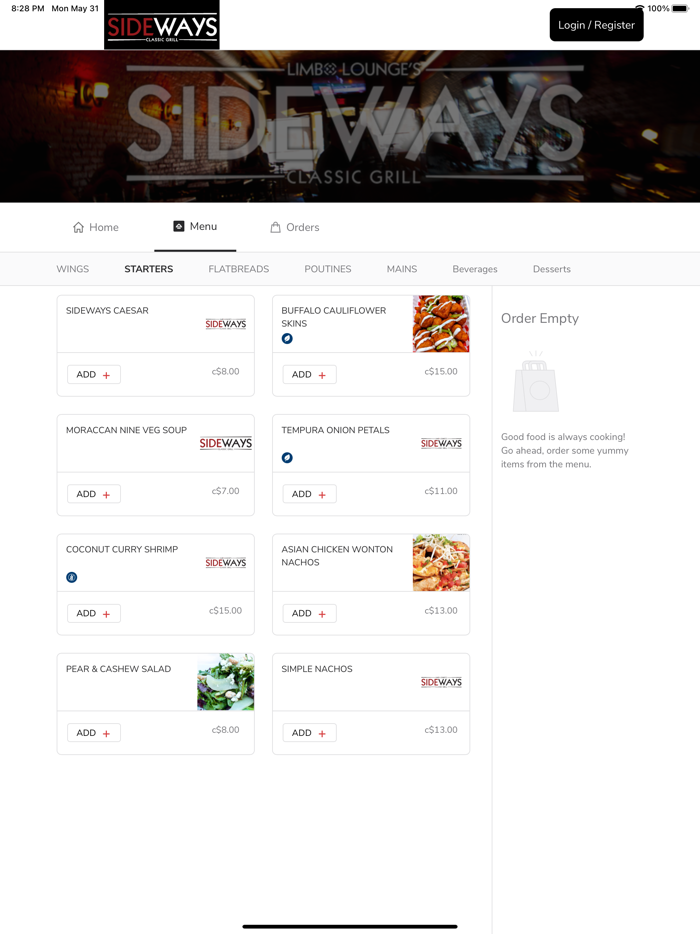700x934 pixels.
Task: Open the Login / Register button
Action: tap(596, 25)
